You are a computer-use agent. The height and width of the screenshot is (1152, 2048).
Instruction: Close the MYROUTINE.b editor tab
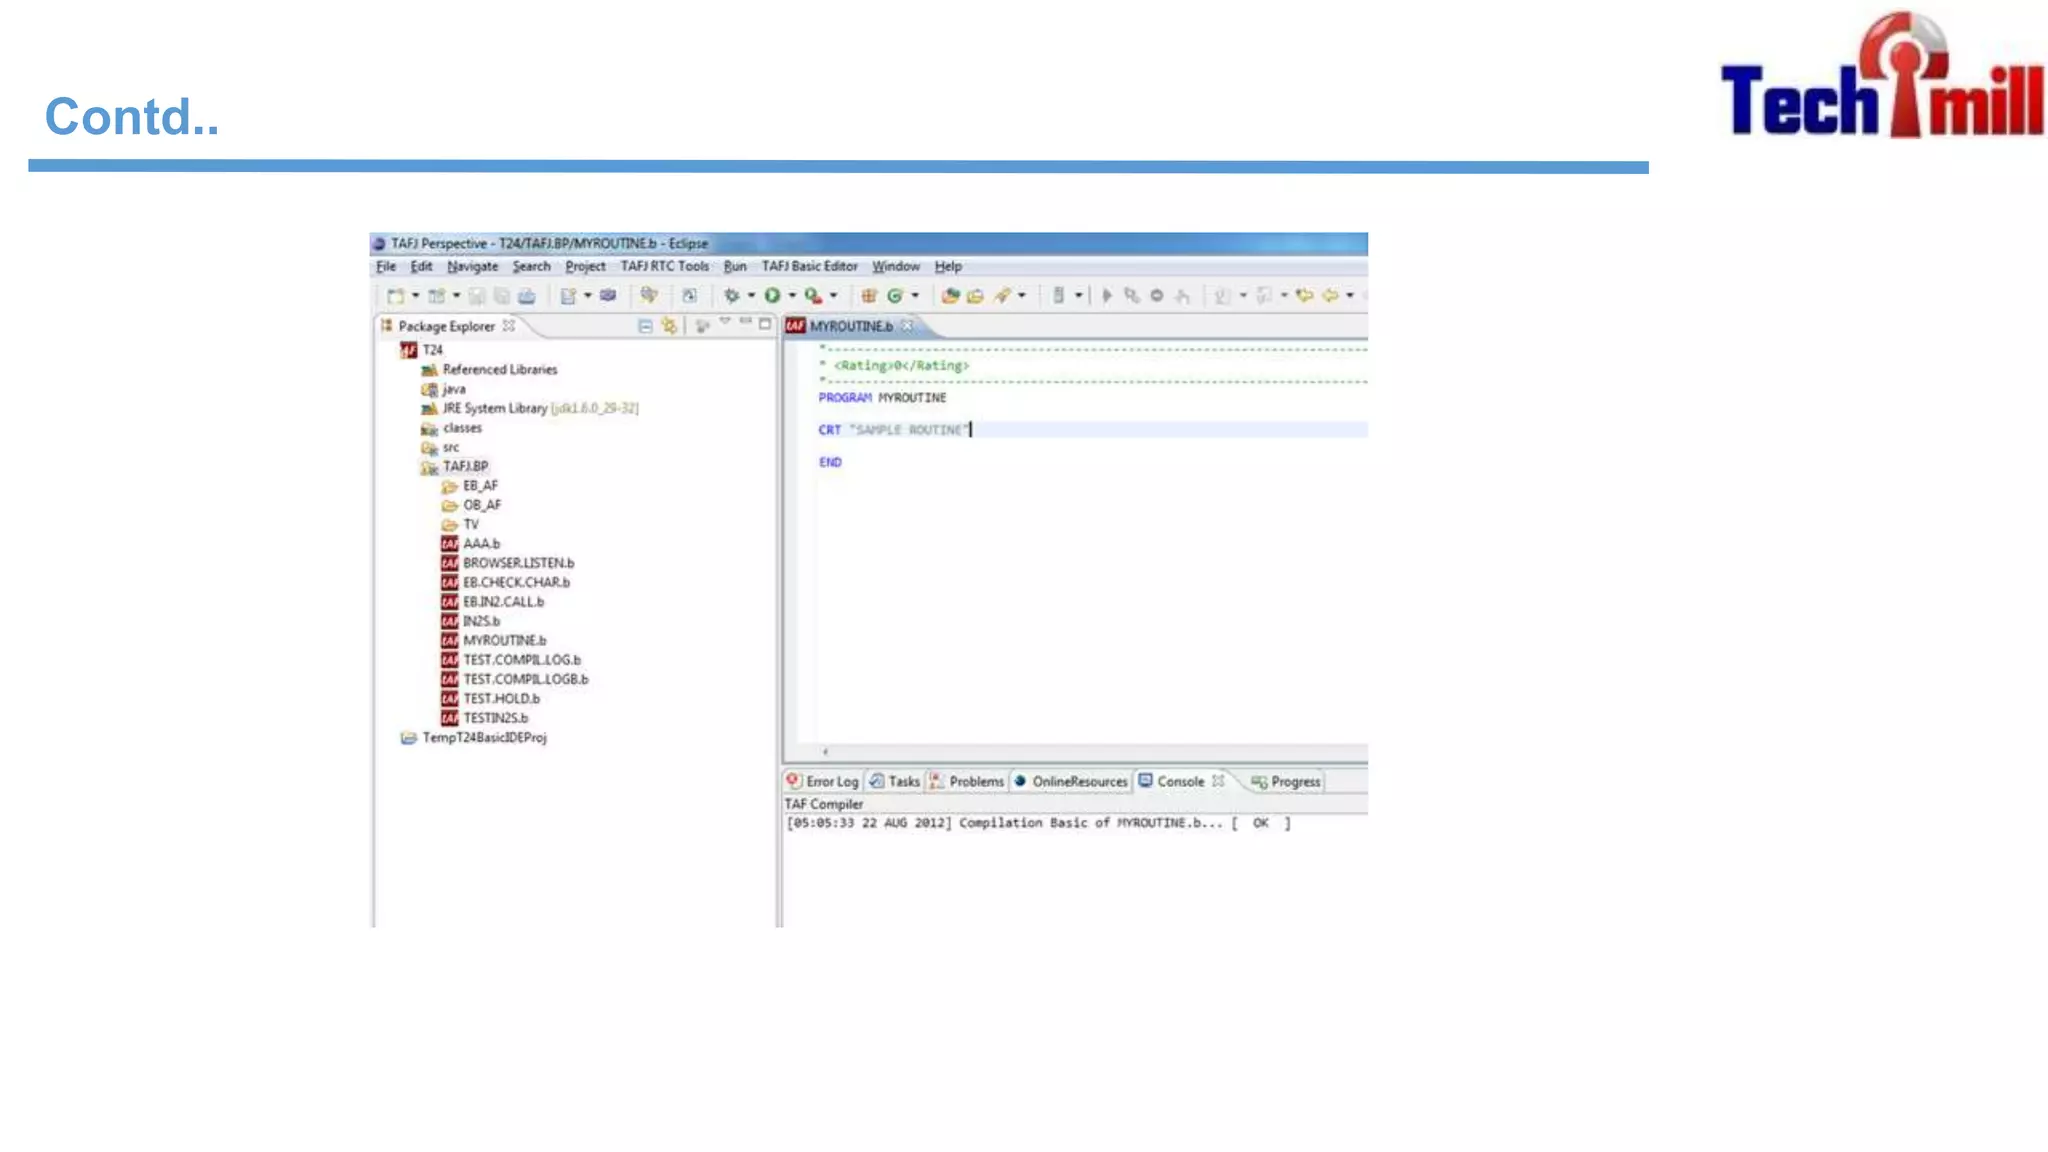(x=907, y=326)
